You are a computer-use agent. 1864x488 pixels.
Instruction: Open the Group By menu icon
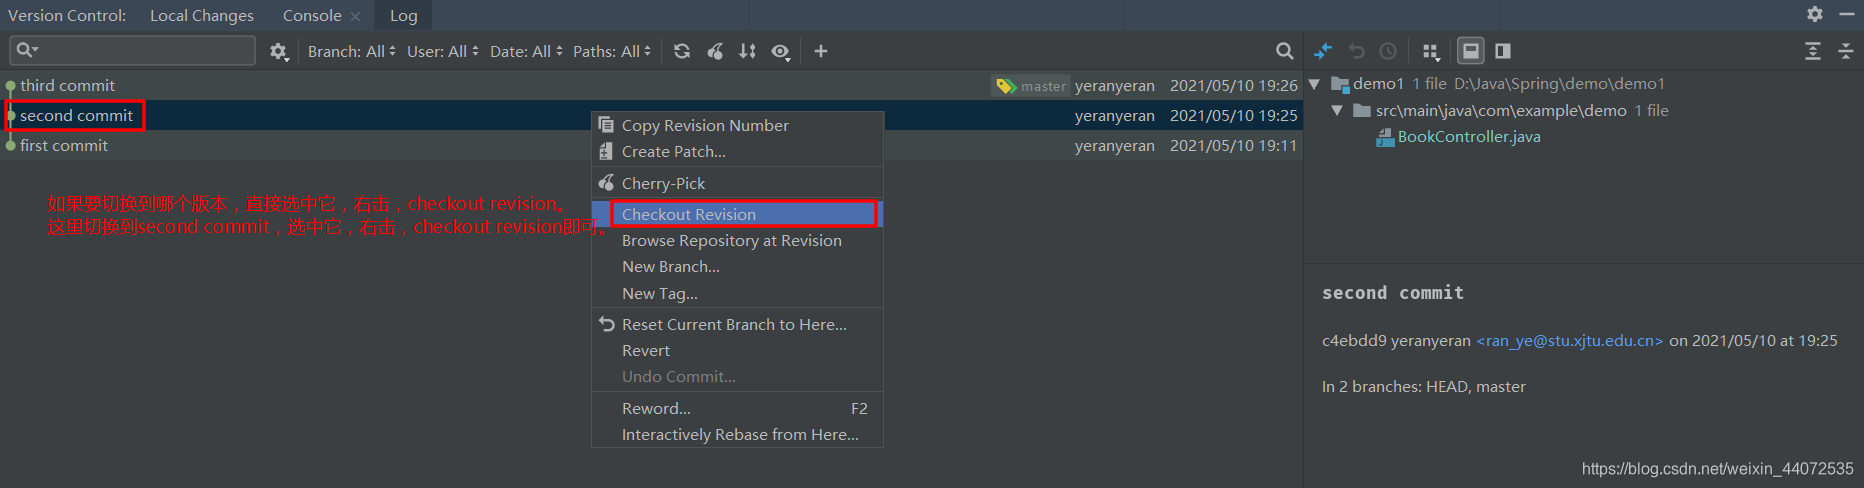(1431, 51)
